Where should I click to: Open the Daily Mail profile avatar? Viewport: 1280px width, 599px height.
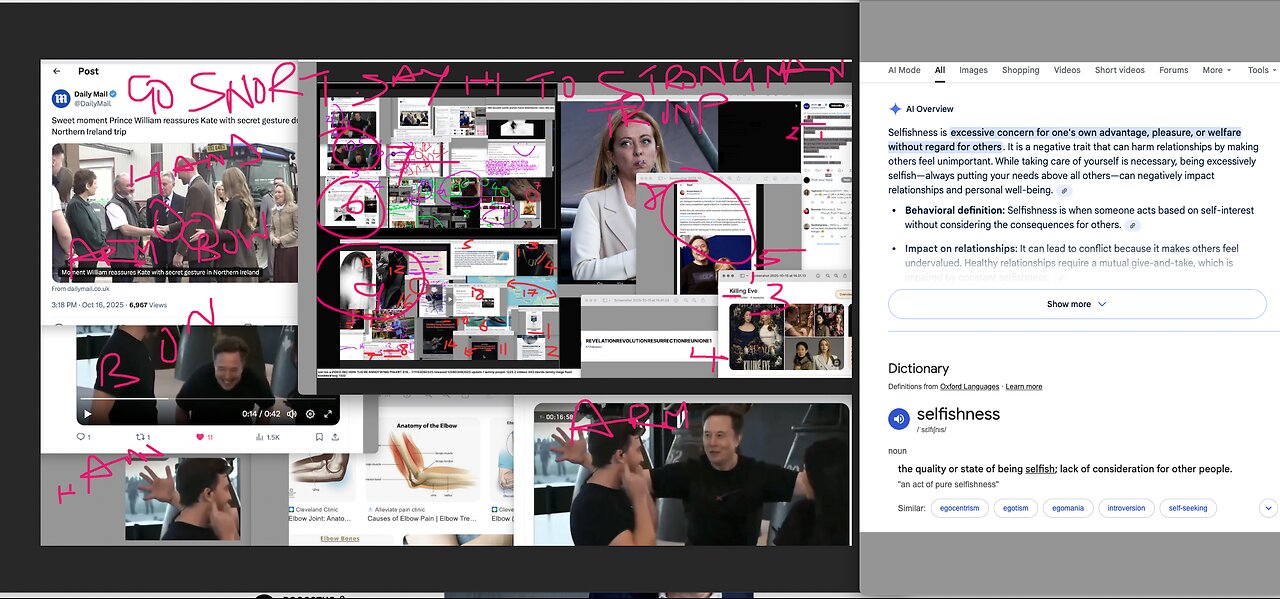pyautogui.click(x=61, y=98)
